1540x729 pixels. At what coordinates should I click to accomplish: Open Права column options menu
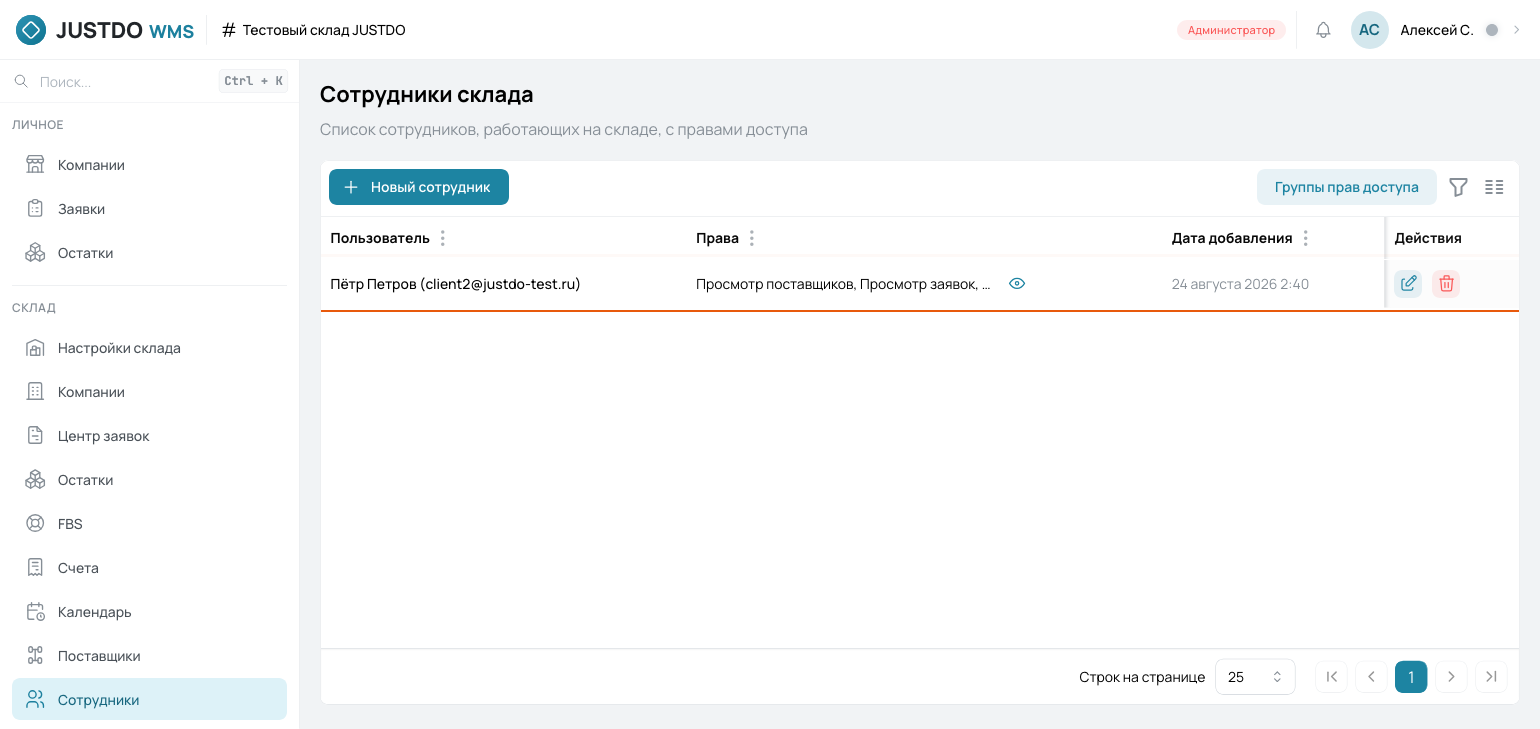point(752,238)
